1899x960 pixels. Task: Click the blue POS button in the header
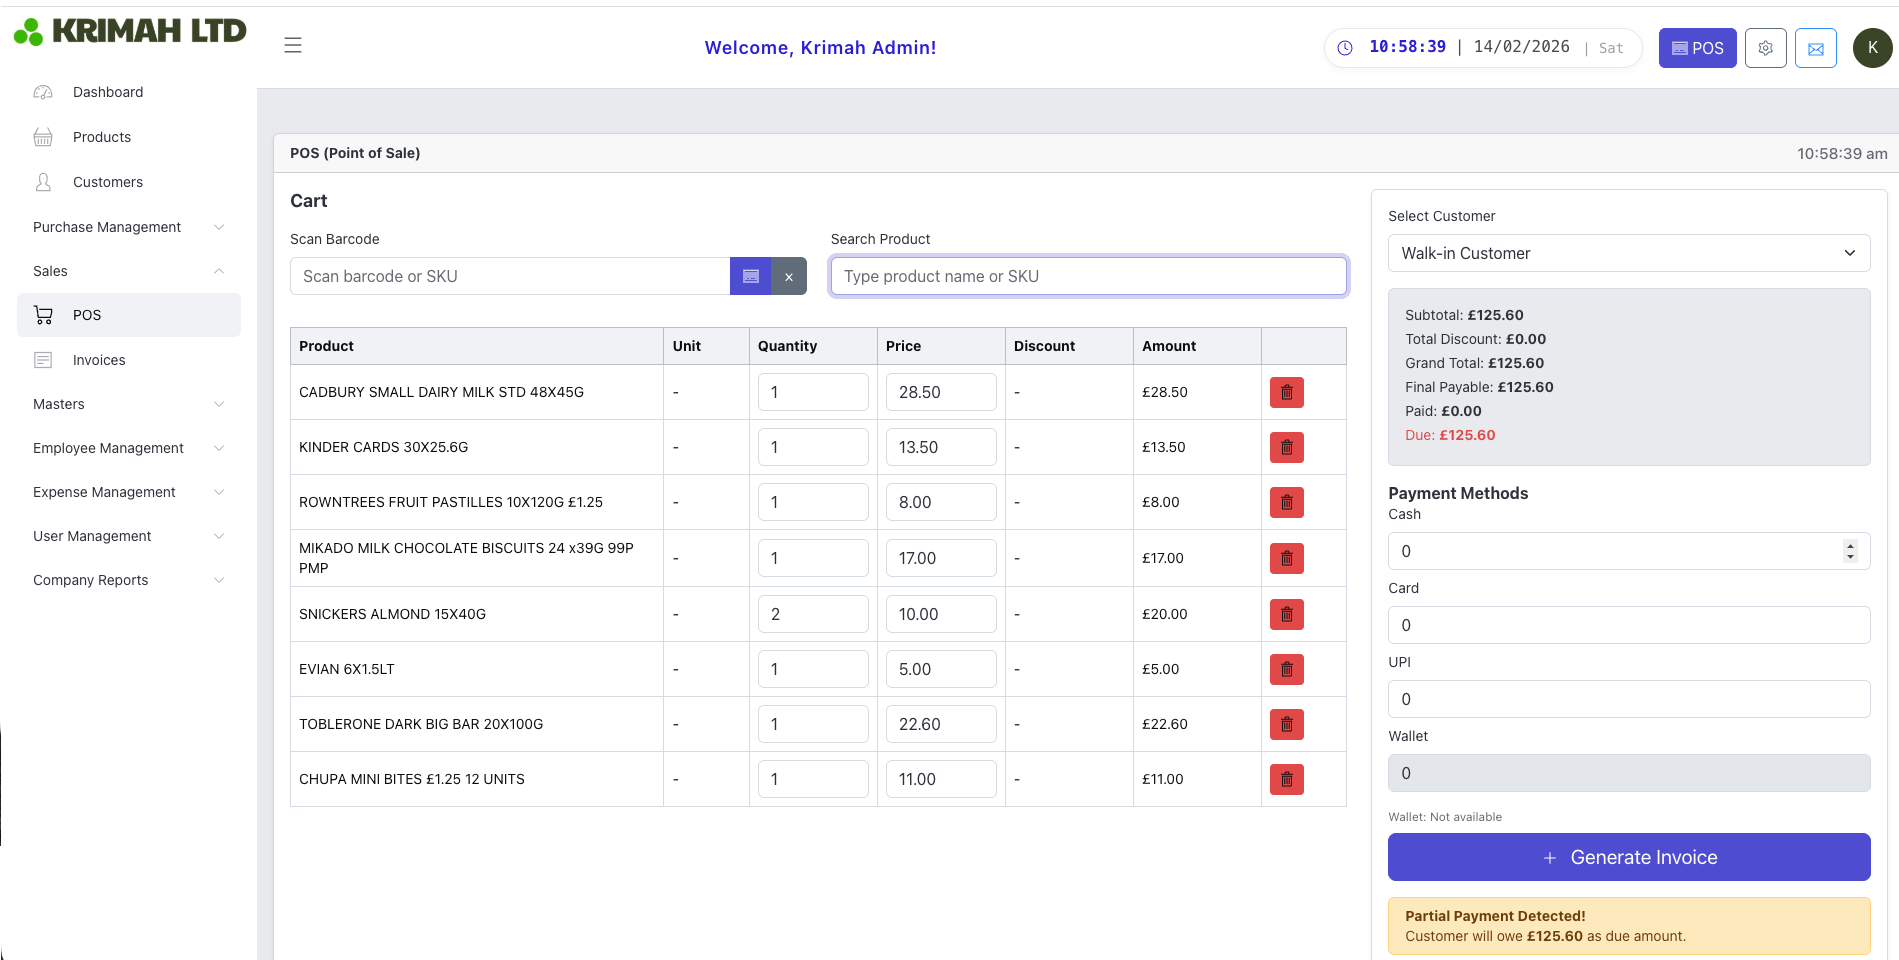[x=1697, y=47]
